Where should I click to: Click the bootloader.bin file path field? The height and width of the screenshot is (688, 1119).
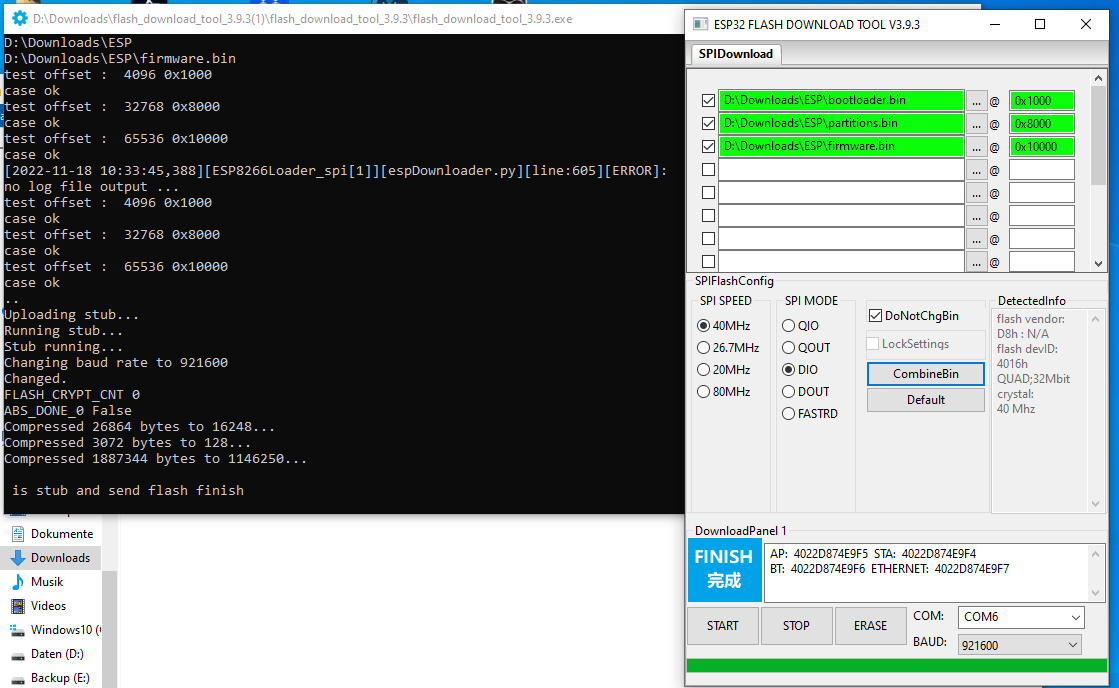pyautogui.click(x=841, y=101)
